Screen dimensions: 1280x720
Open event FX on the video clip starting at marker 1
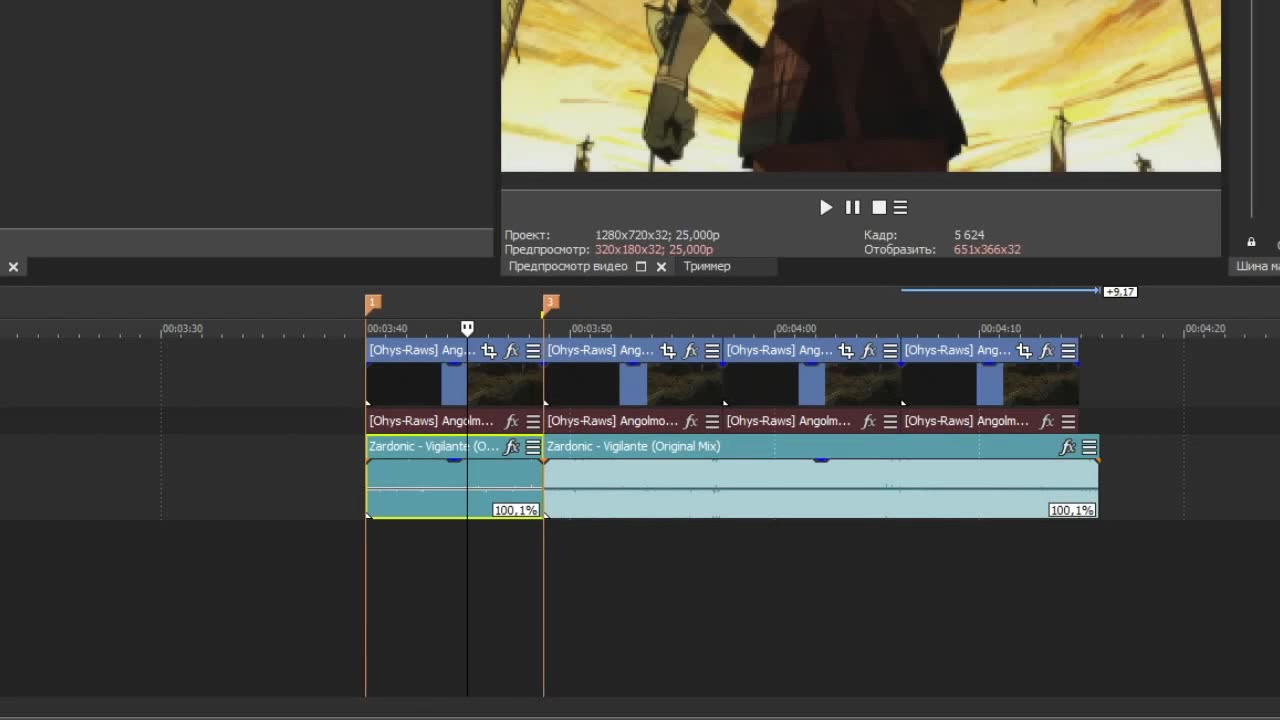[511, 351]
